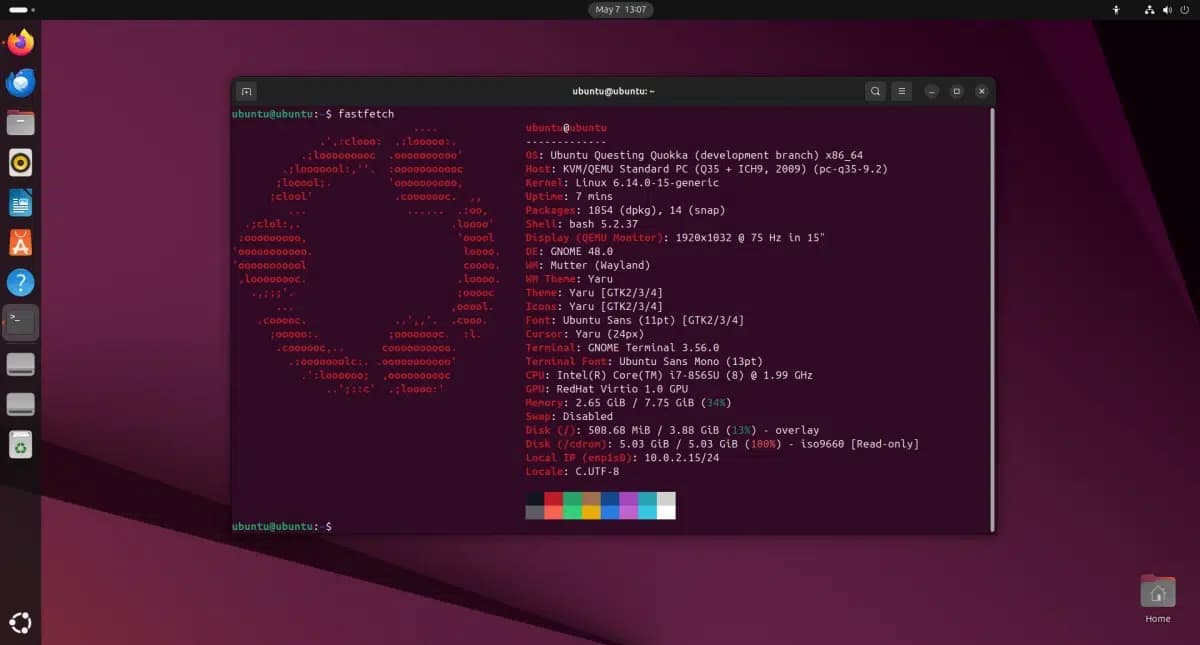Click the volume speaker icon in top bar
Screen dimensions: 1200x645
point(1166,9)
